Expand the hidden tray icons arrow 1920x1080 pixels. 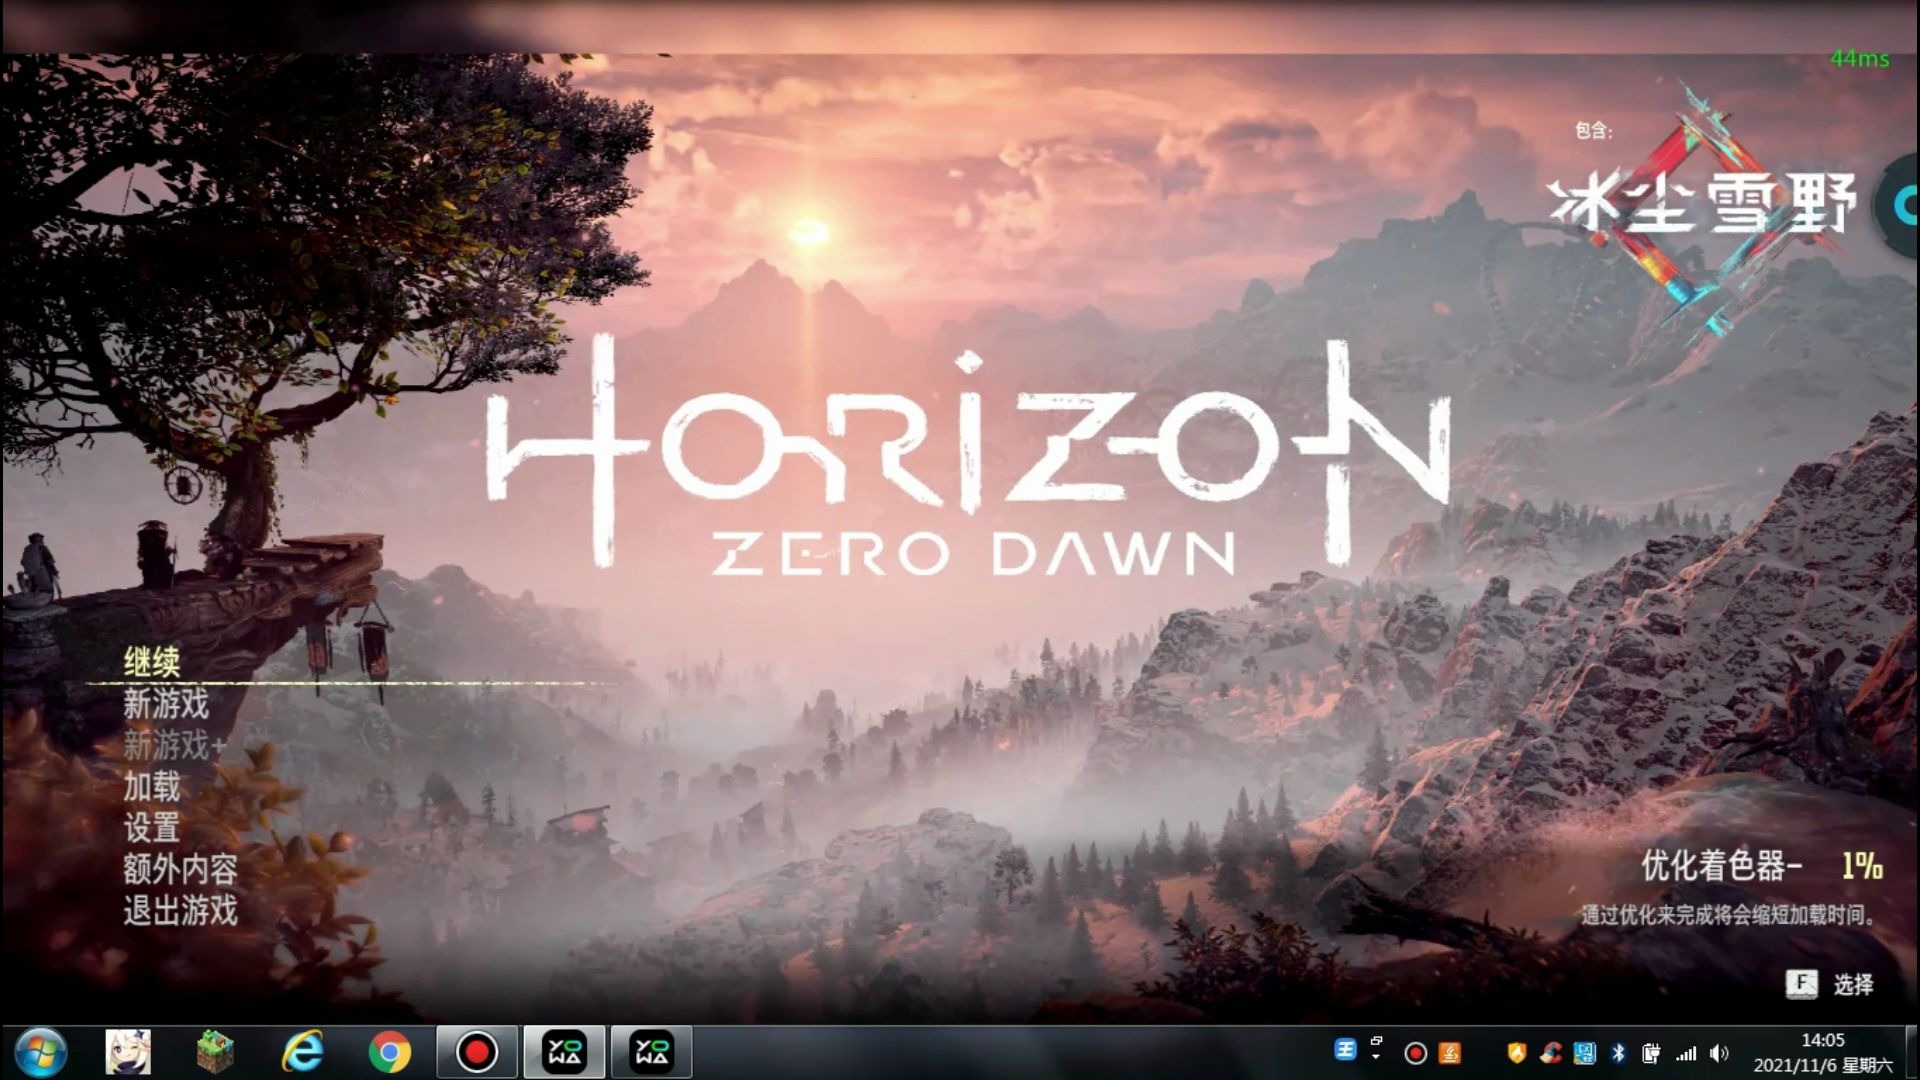pos(1376,1055)
